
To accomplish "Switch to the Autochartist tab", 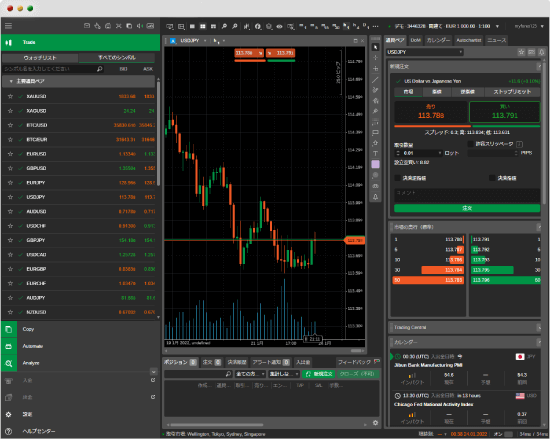I will tap(469, 40).
